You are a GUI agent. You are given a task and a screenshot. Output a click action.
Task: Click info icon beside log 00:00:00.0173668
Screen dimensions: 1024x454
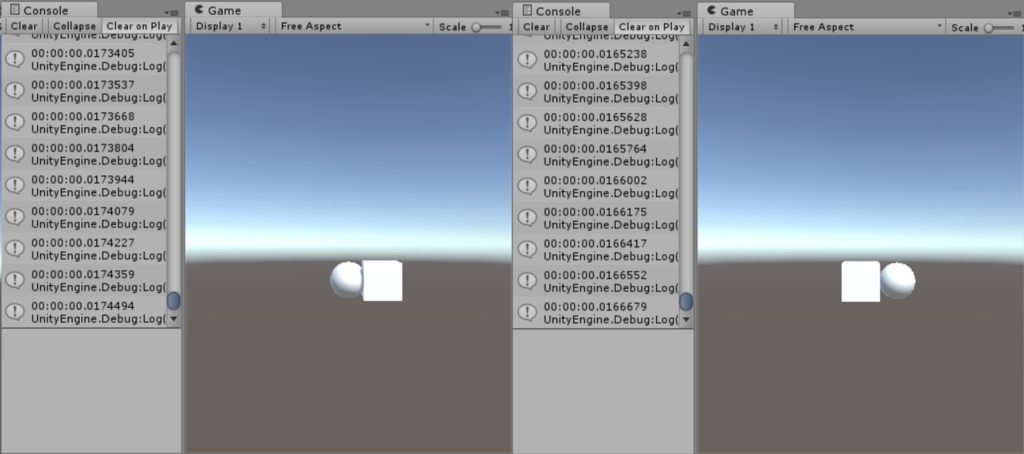pyautogui.click(x=15, y=122)
